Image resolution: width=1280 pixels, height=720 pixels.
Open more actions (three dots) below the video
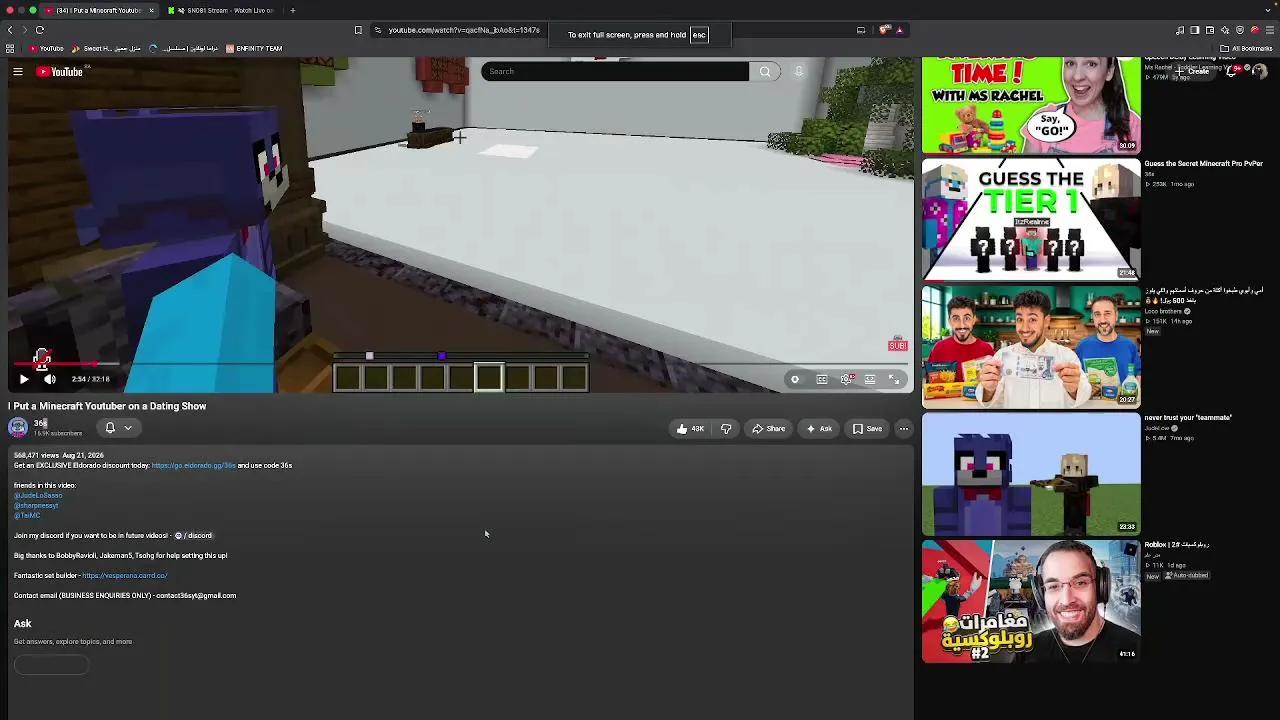coord(904,429)
